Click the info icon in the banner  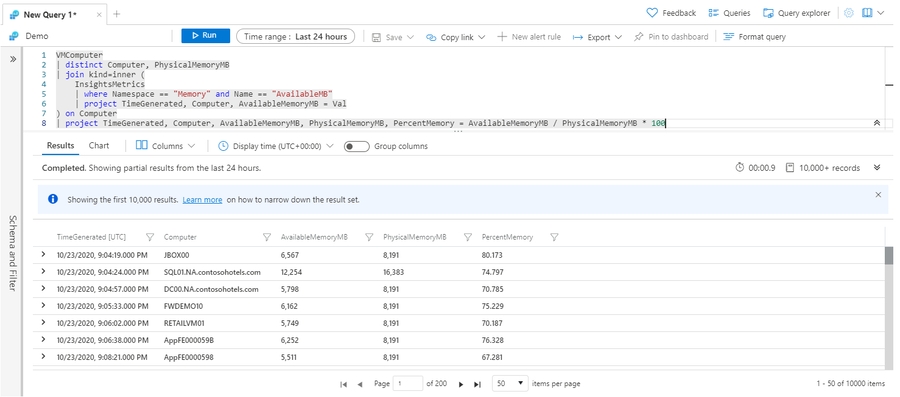point(53,199)
